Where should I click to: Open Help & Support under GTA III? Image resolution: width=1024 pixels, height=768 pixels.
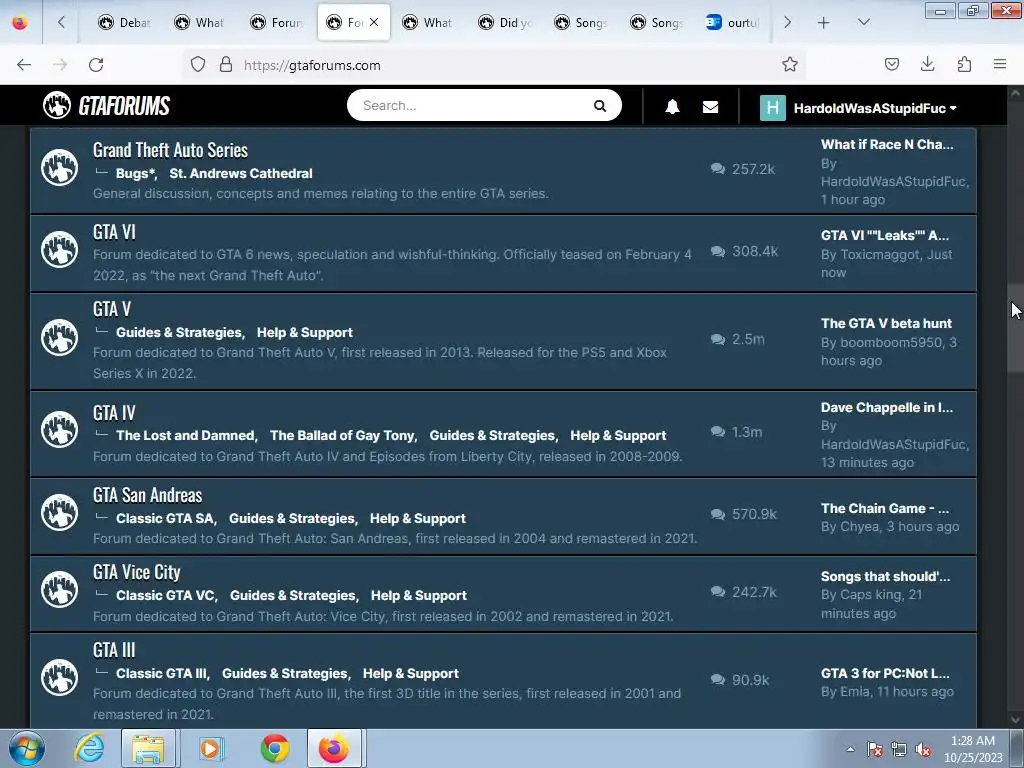click(x=411, y=673)
